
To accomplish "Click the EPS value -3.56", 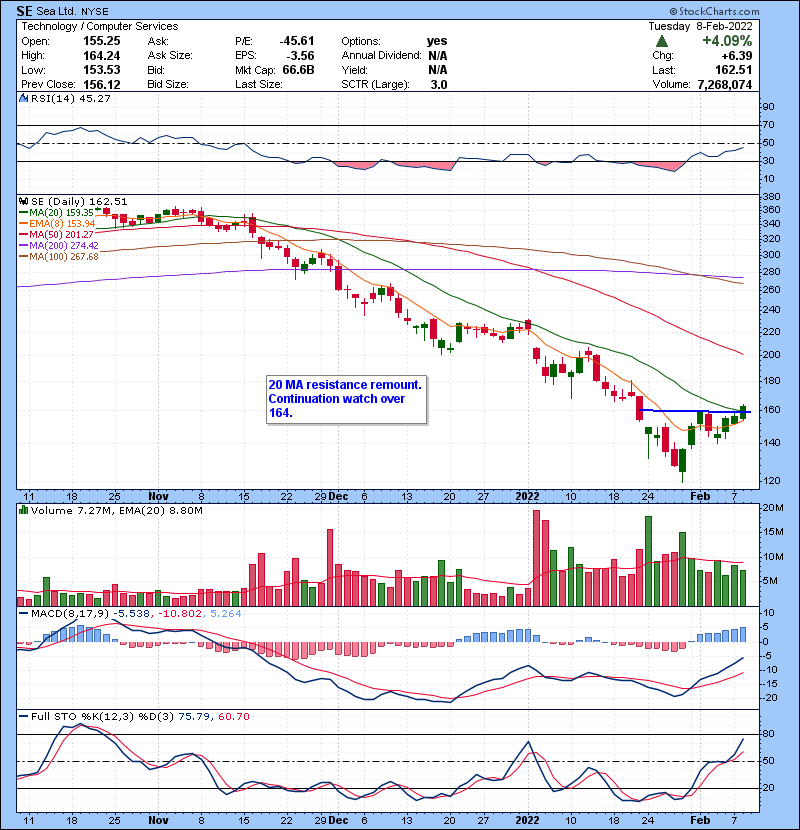I will click(300, 56).
